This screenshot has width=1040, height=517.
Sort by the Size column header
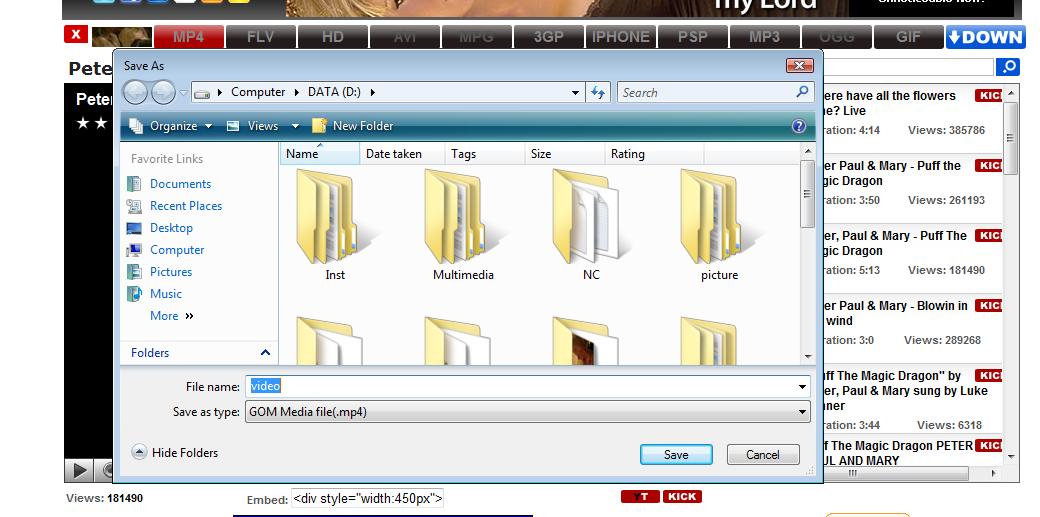[565, 153]
